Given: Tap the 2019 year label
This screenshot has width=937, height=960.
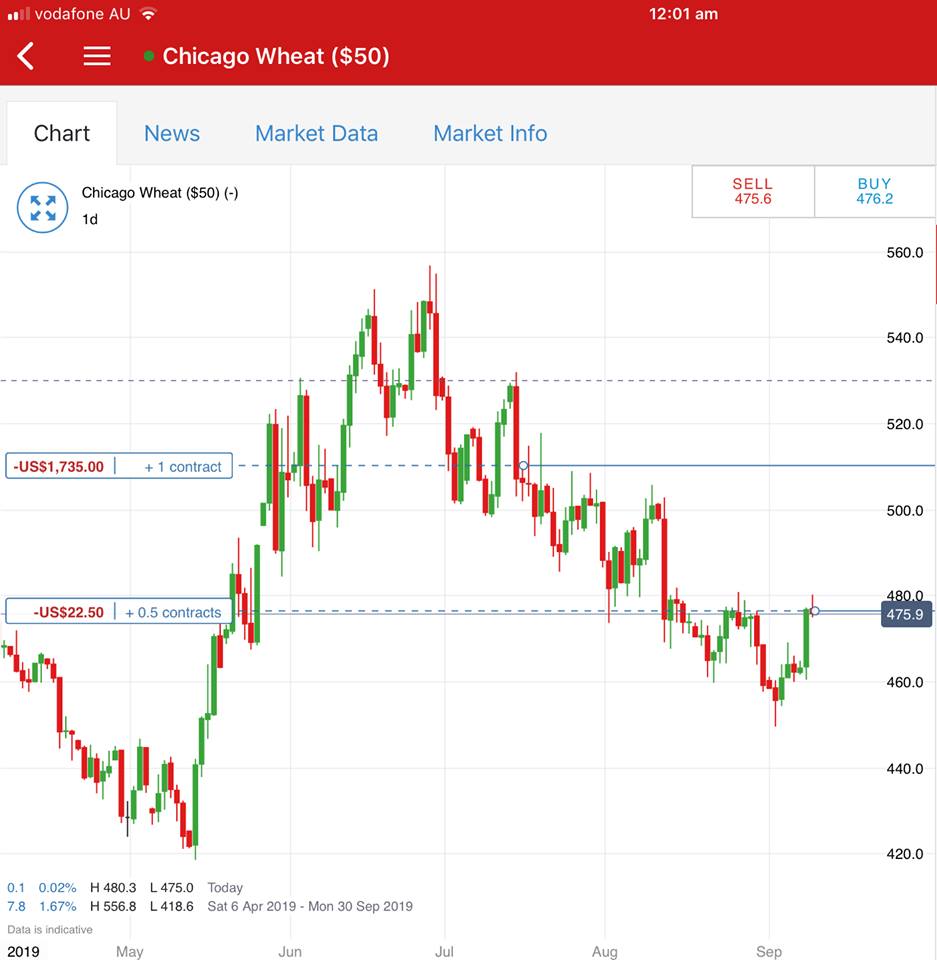Looking at the screenshot, I should pyautogui.click(x=23, y=951).
